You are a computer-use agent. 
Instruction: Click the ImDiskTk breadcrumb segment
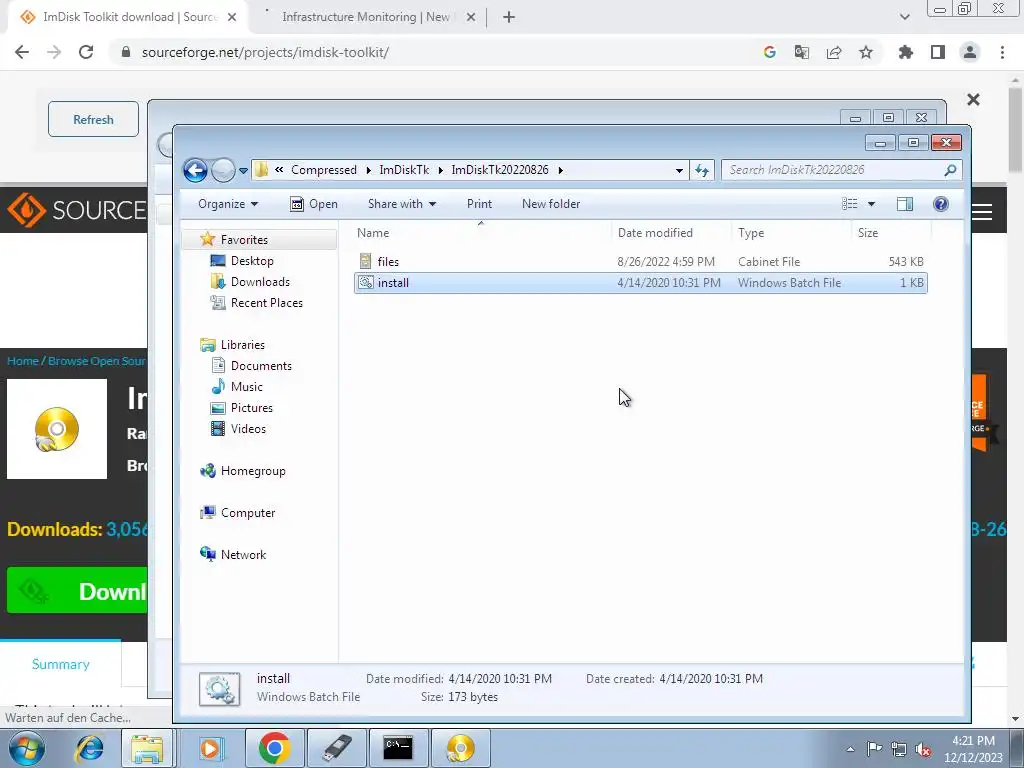click(404, 170)
